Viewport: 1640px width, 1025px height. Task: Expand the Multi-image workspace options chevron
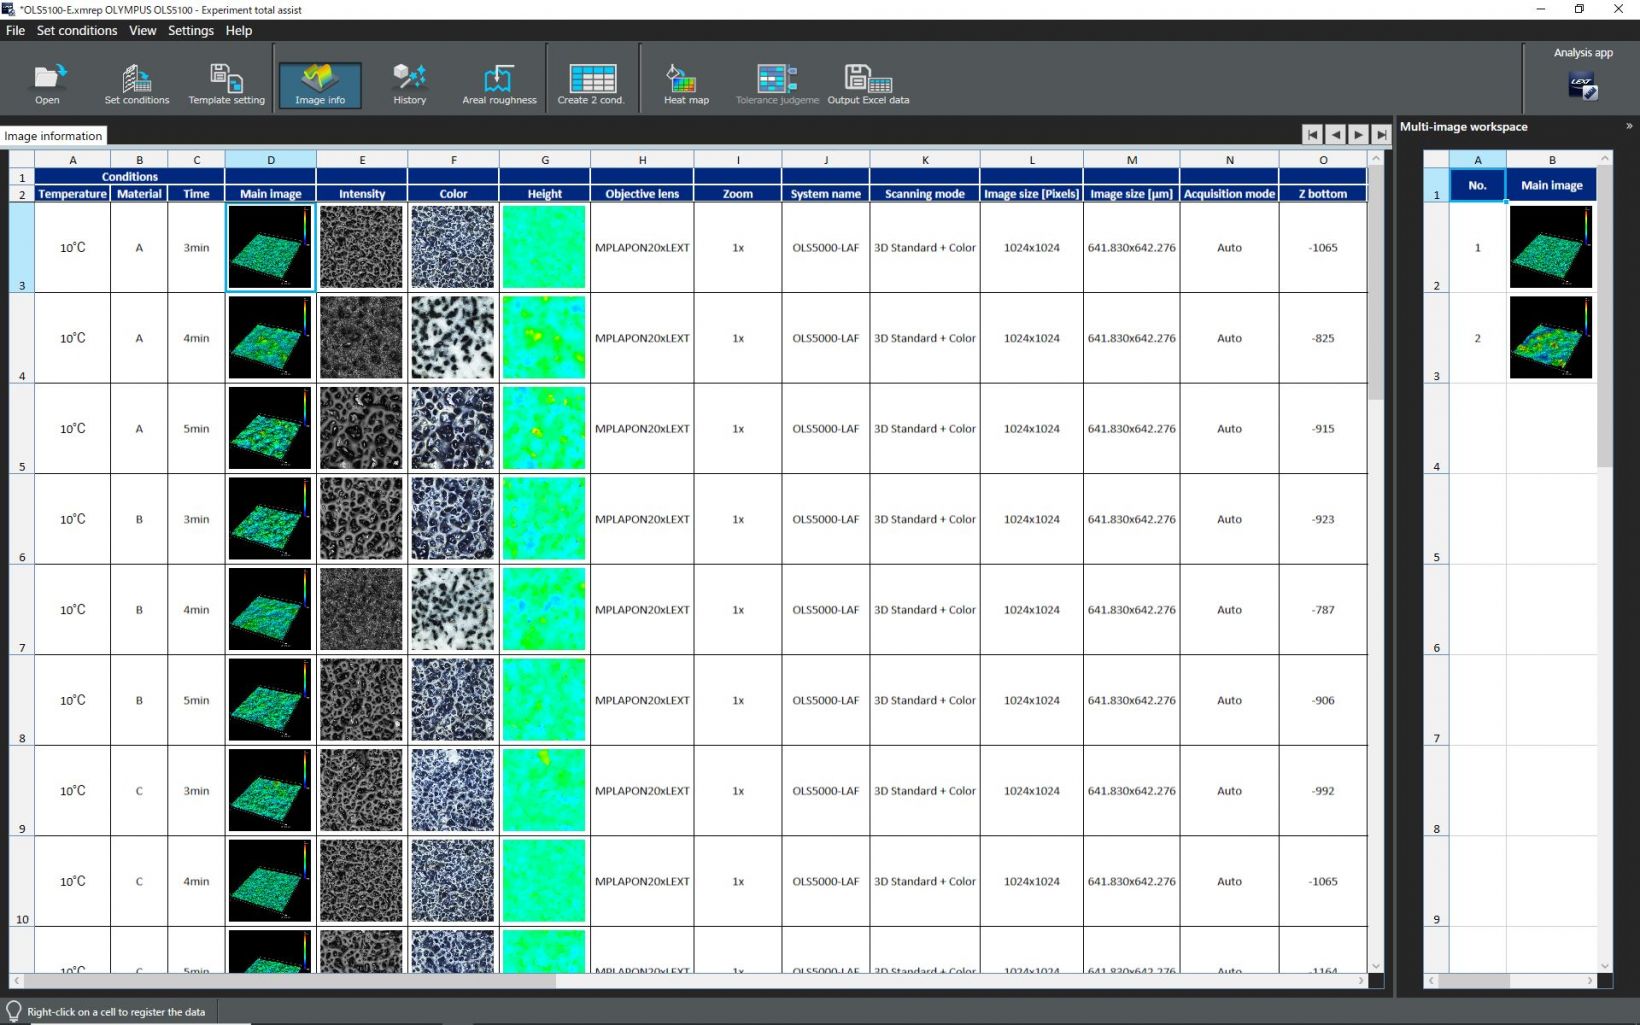[1627, 126]
